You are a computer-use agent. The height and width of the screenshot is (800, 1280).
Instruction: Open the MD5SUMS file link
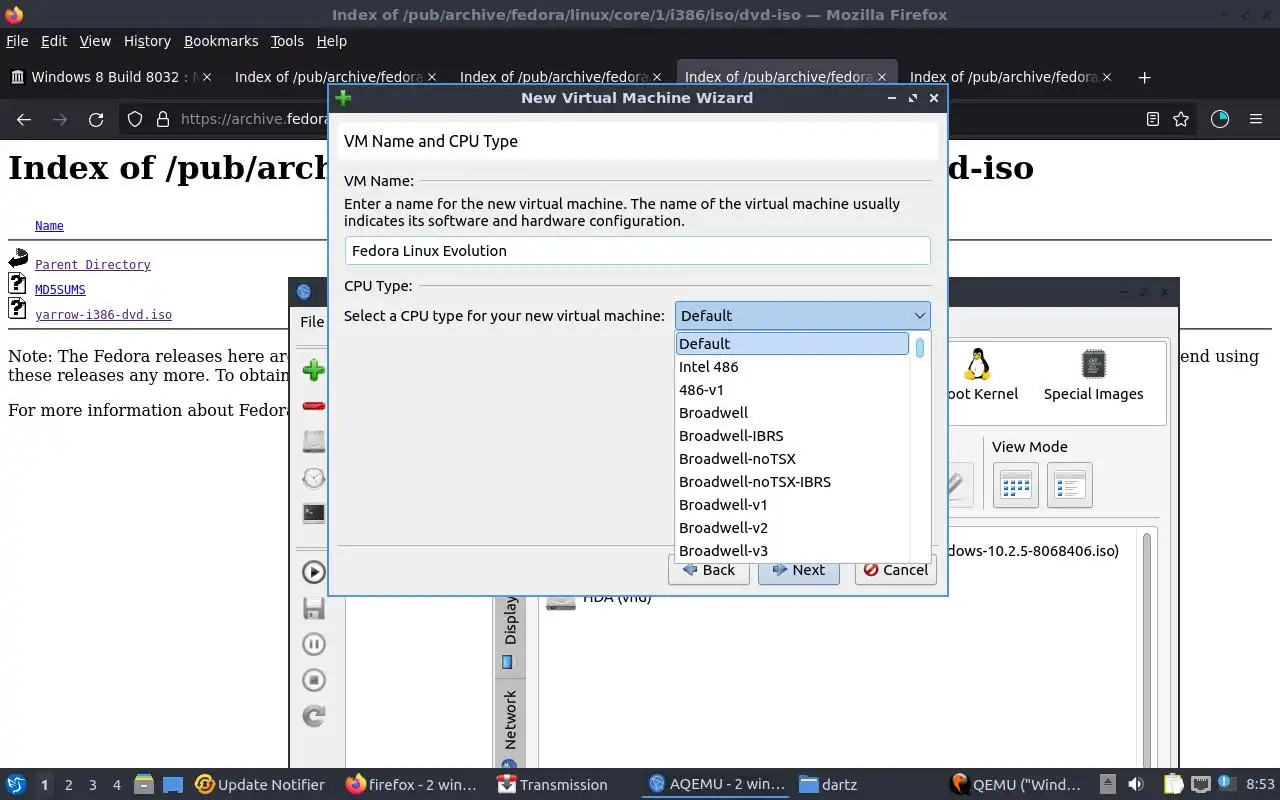(60, 290)
